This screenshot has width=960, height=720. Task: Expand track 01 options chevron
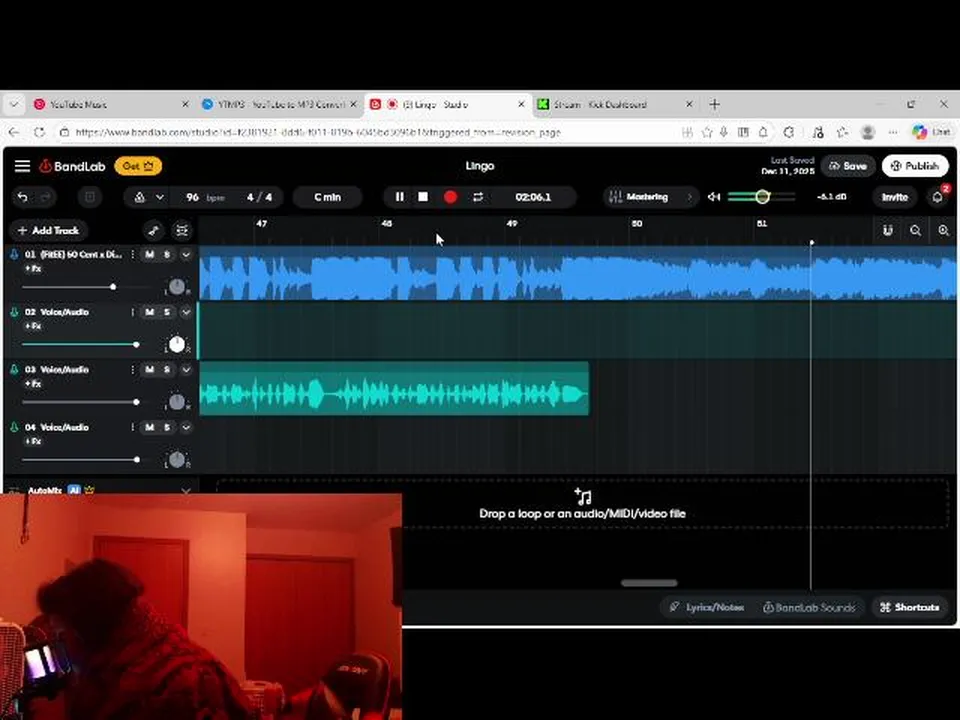(186, 255)
